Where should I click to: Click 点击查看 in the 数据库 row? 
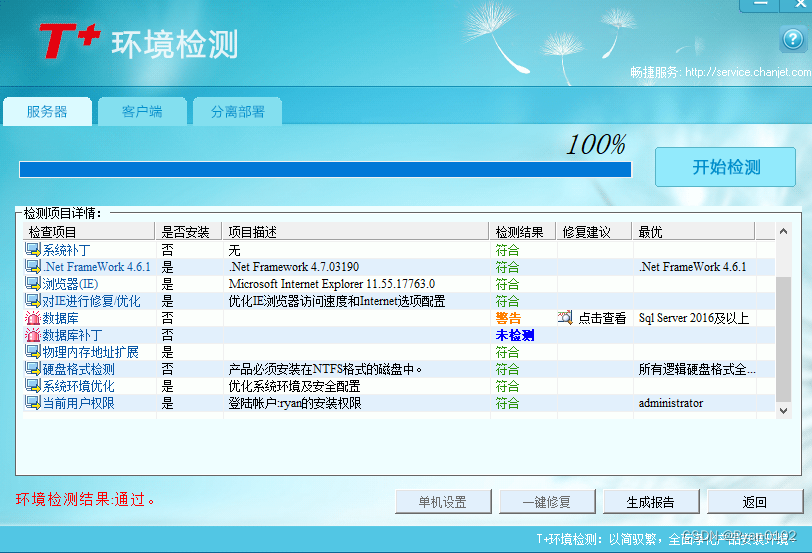[x=602, y=318]
